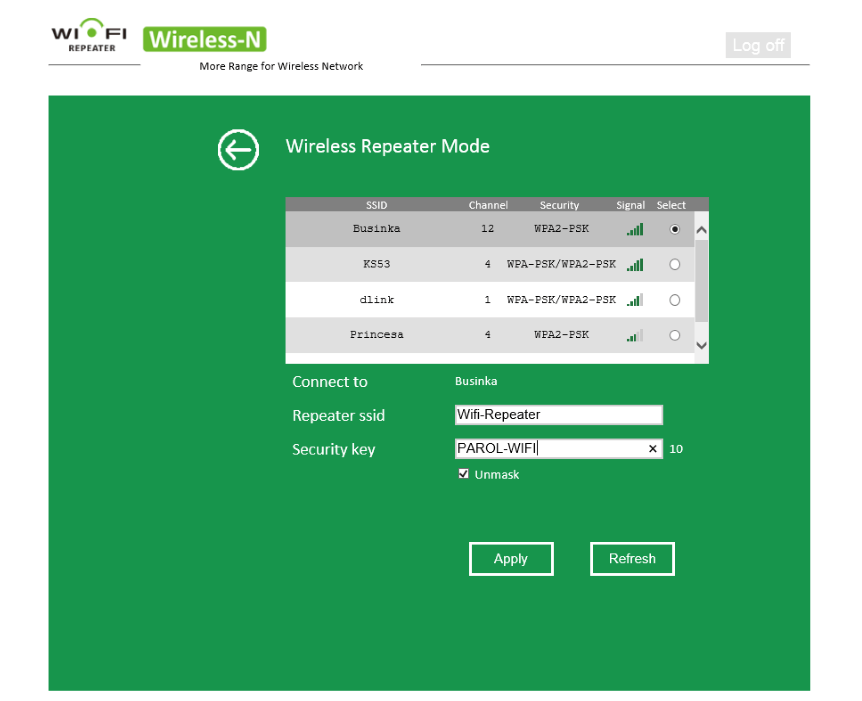The width and height of the screenshot is (862, 701).
Task: Click the back arrow icon
Action: pos(238,150)
